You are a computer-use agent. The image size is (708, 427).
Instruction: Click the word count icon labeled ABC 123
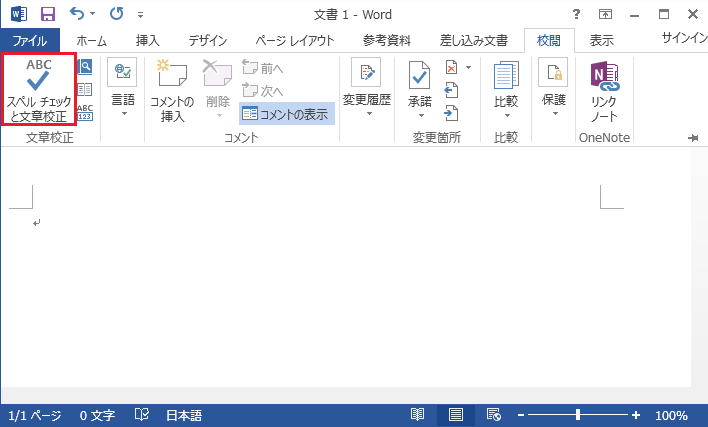click(x=86, y=111)
